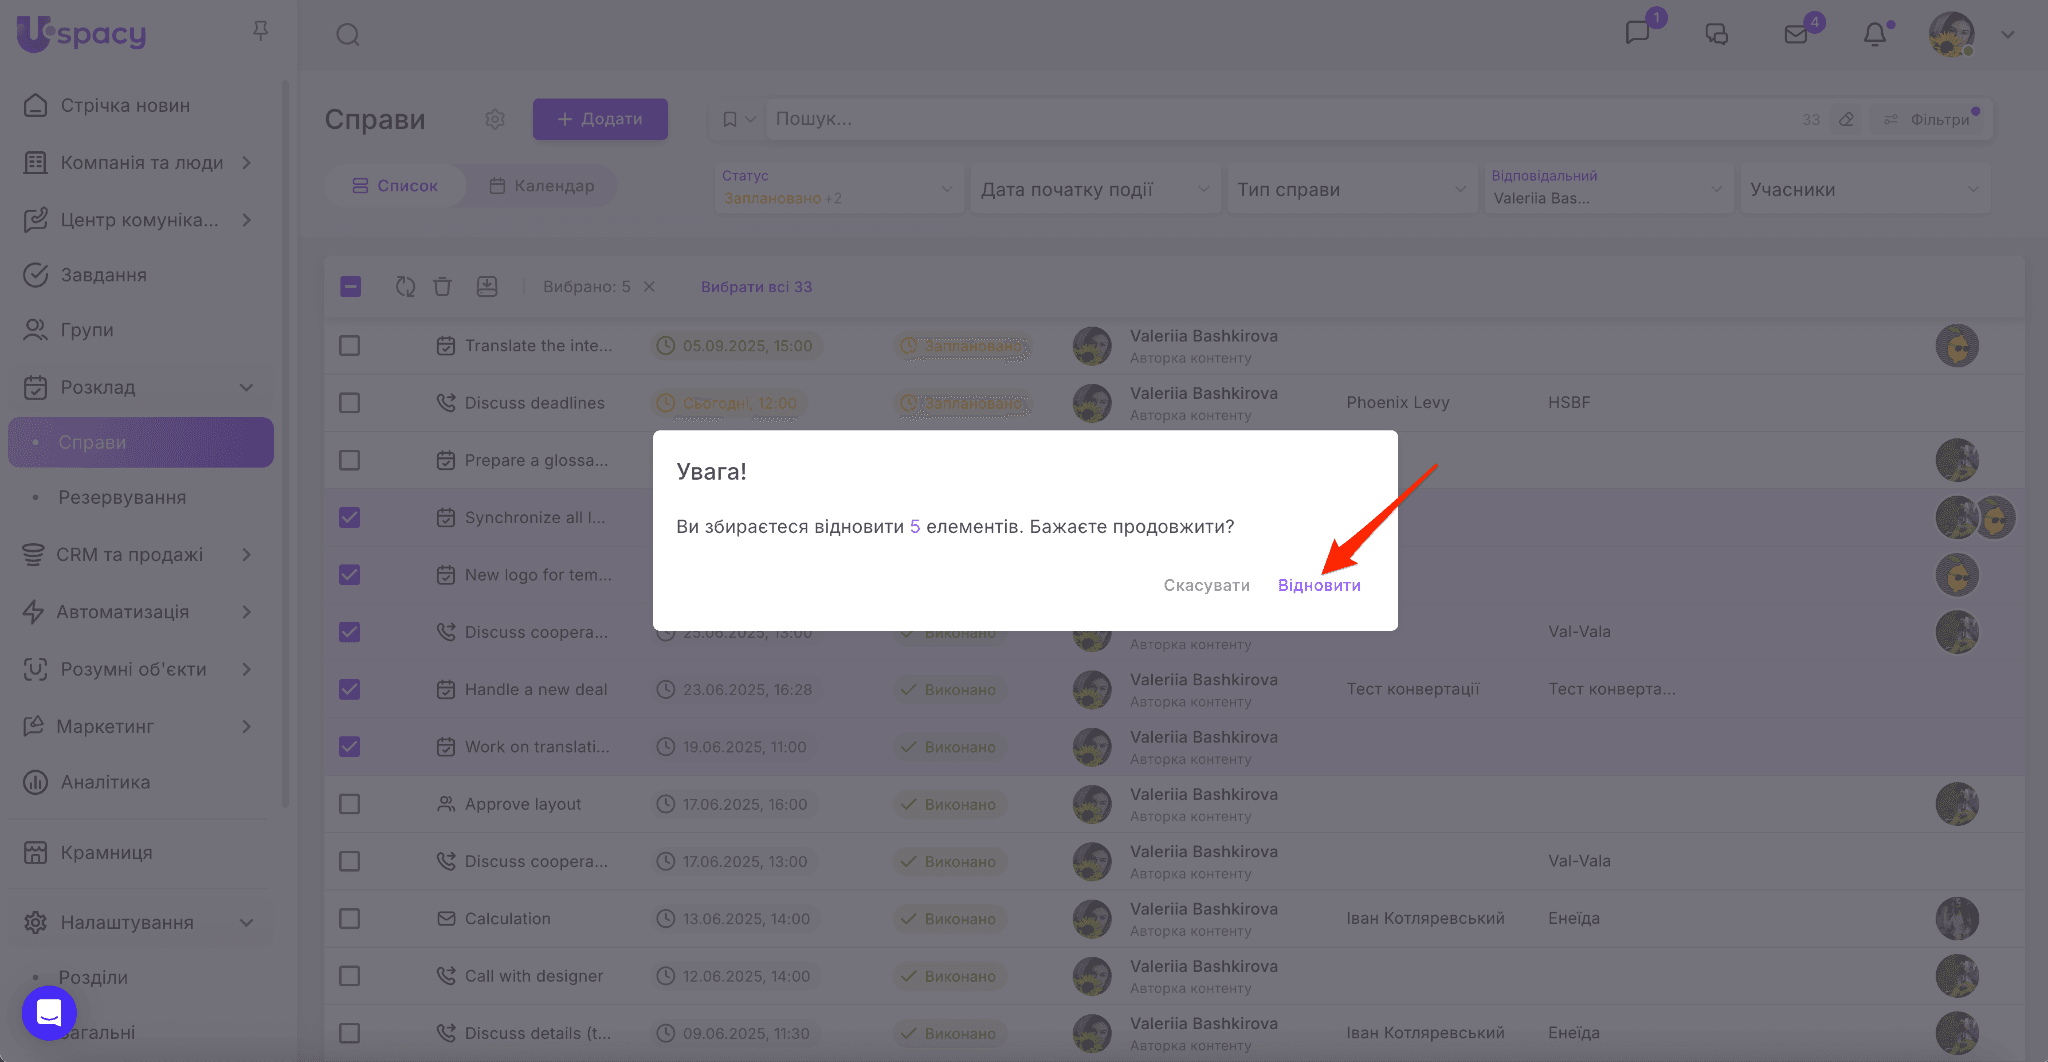Confirm by clicking Відновити
Viewport: 2048px width, 1062px height.
[x=1319, y=585]
